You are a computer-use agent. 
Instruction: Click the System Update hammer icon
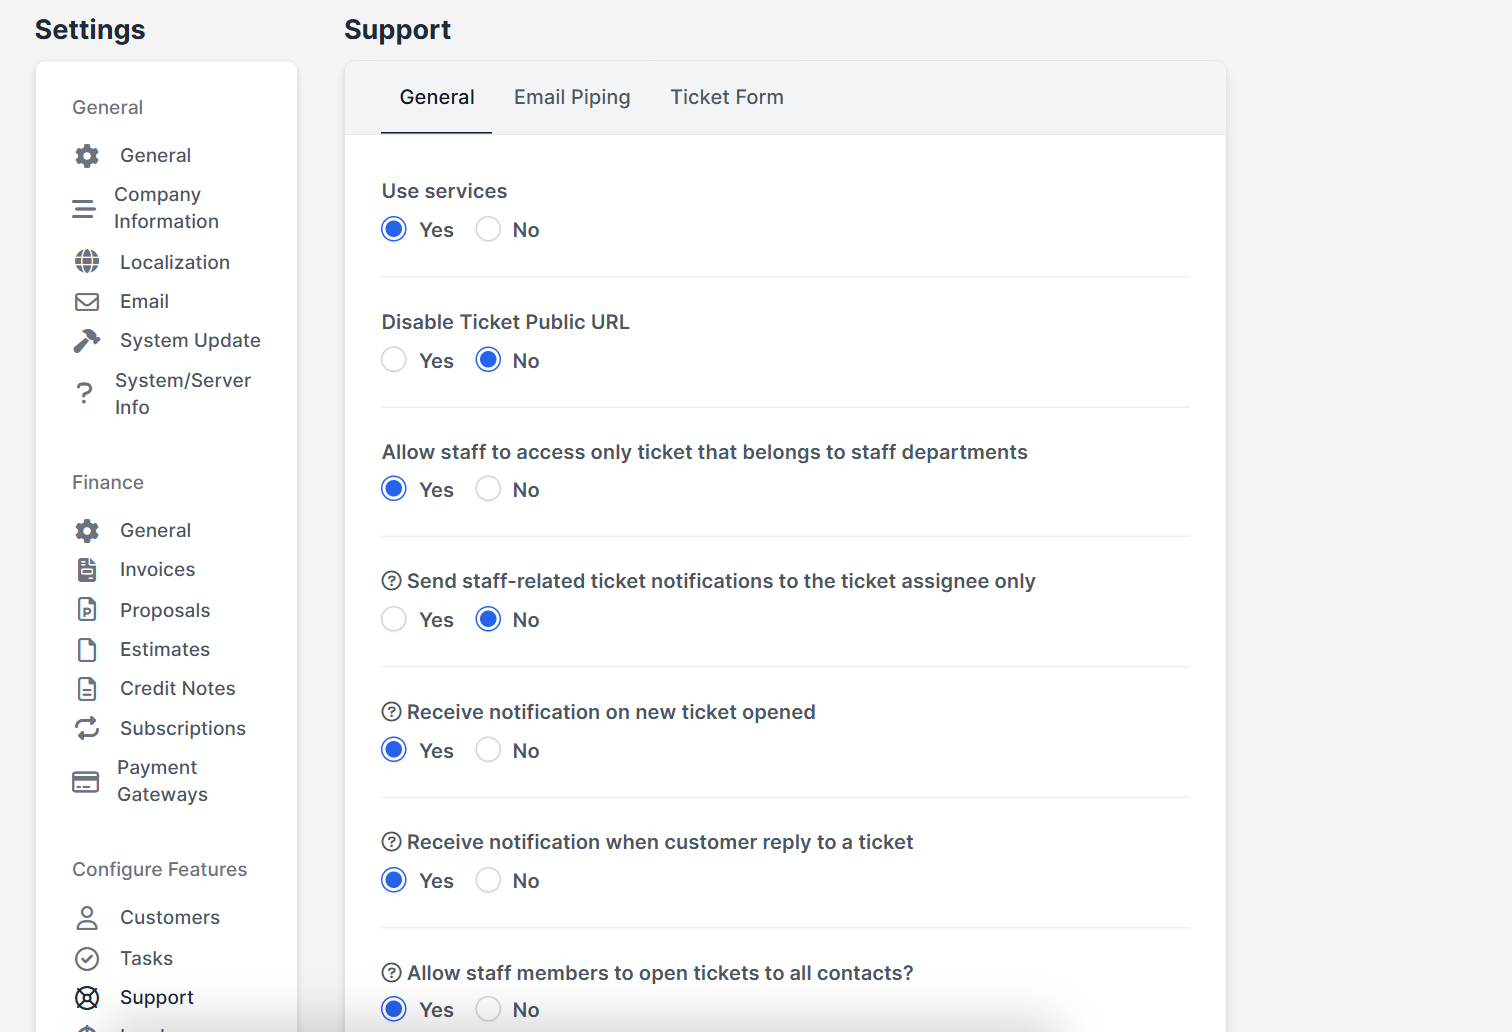87,341
